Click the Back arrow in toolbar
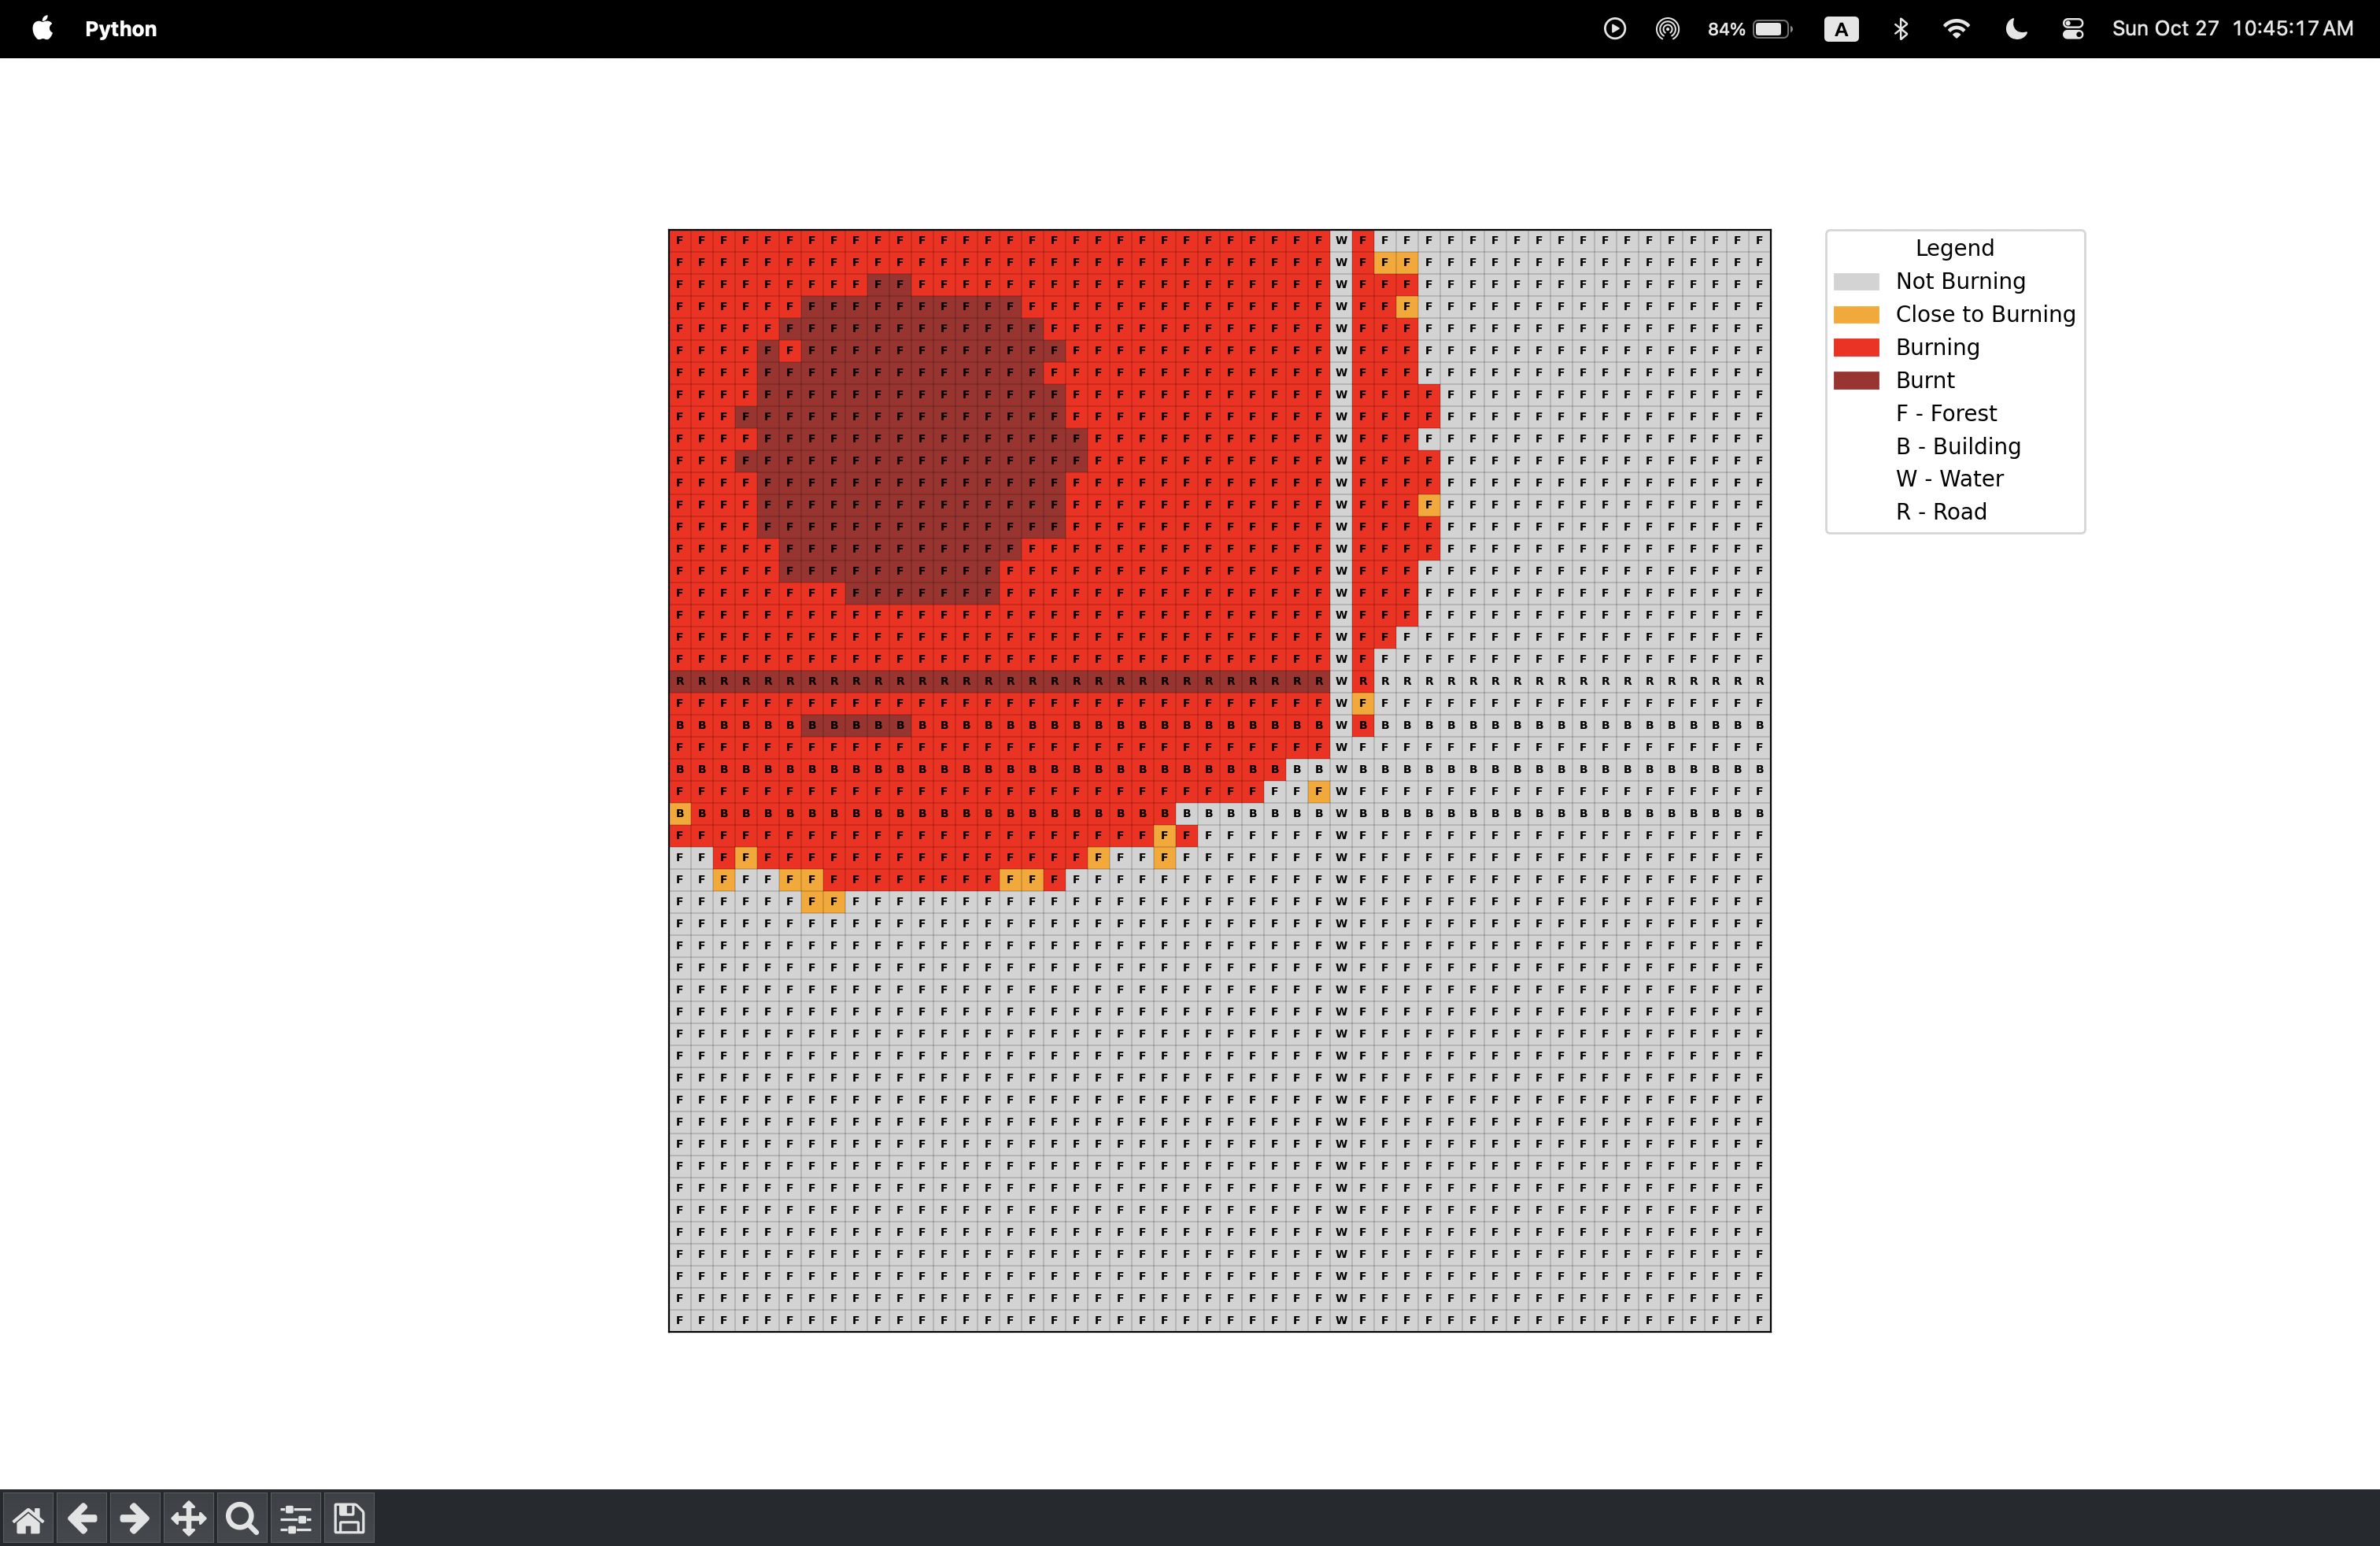2380x1546 pixels. [x=82, y=1519]
